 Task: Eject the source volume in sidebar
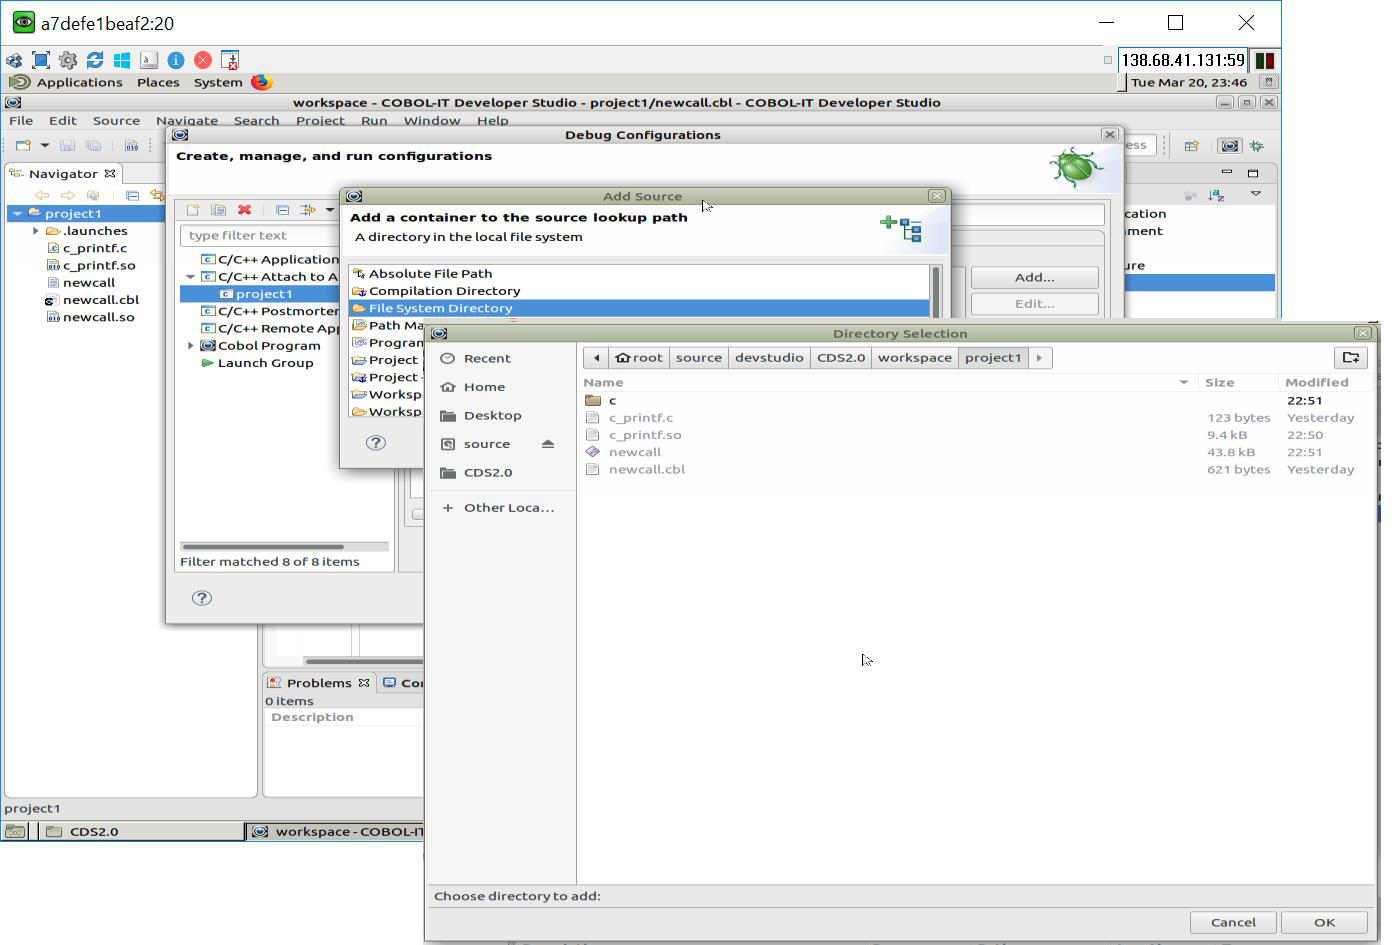(x=547, y=444)
